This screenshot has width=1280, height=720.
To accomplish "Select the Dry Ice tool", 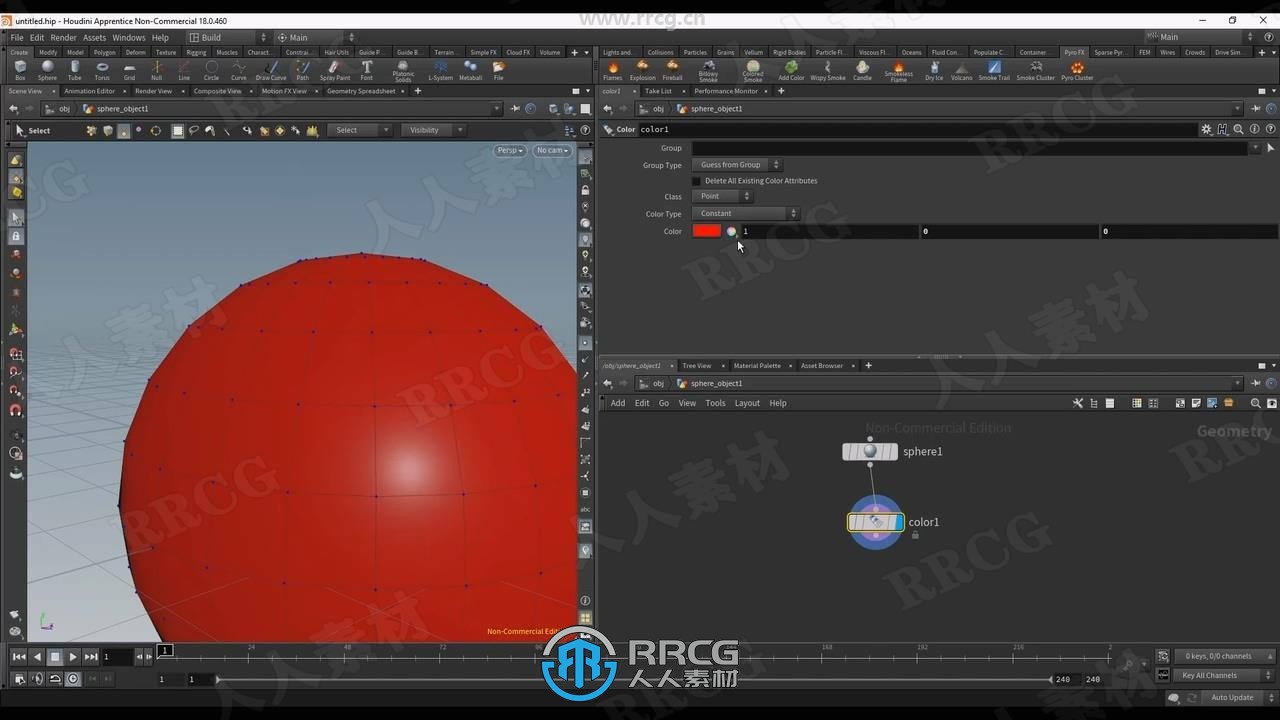I will point(934,70).
